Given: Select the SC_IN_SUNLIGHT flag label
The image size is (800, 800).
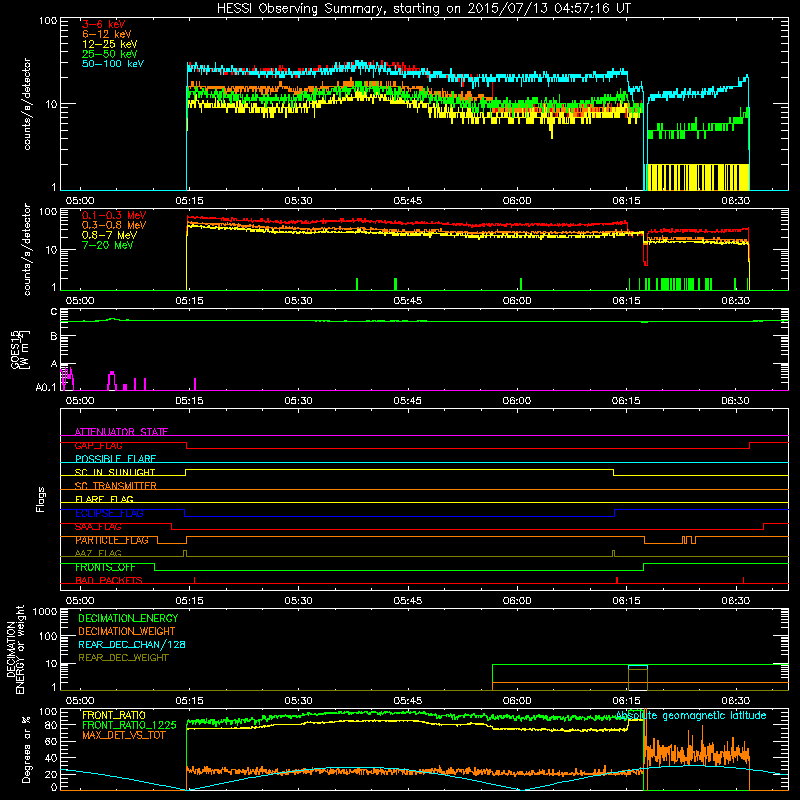Looking at the screenshot, I should pyautogui.click(x=115, y=472).
